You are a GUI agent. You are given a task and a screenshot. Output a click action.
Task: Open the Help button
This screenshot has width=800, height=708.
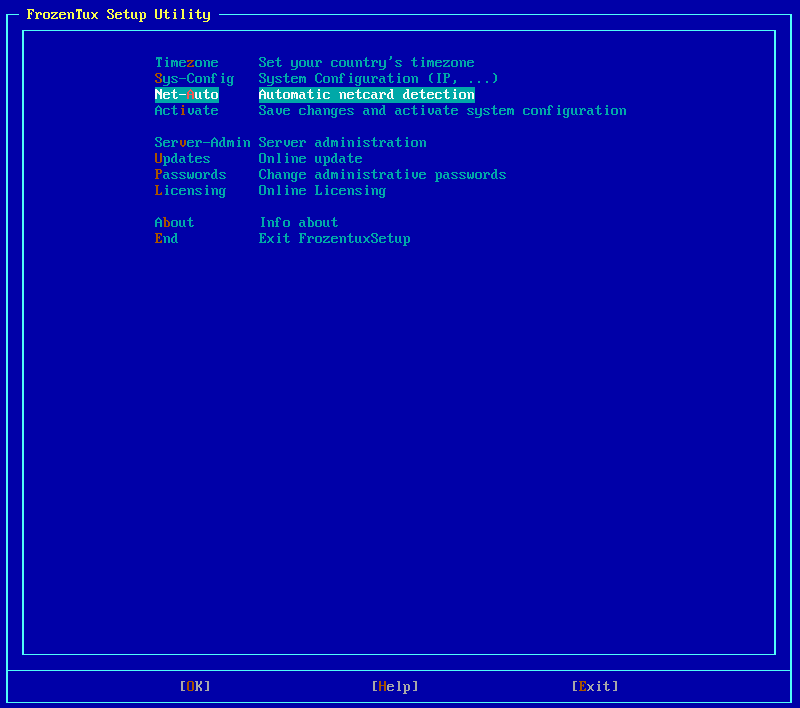click(x=395, y=687)
